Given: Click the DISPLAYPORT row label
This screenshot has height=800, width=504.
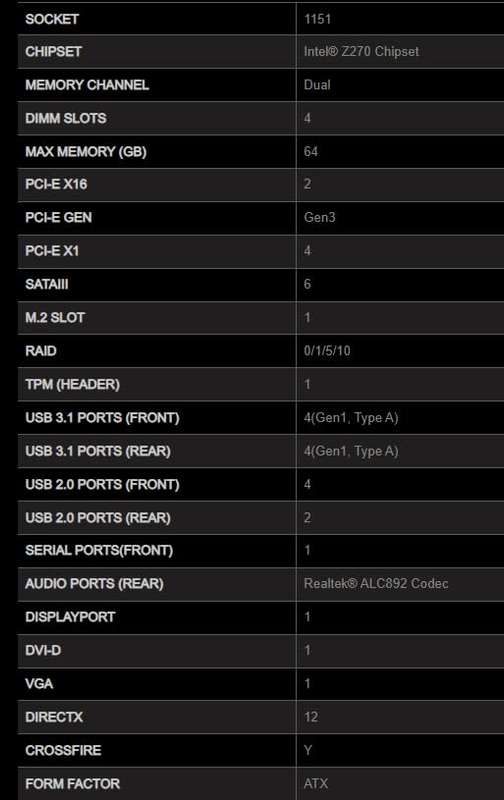Looking at the screenshot, I should pos(70,617).
